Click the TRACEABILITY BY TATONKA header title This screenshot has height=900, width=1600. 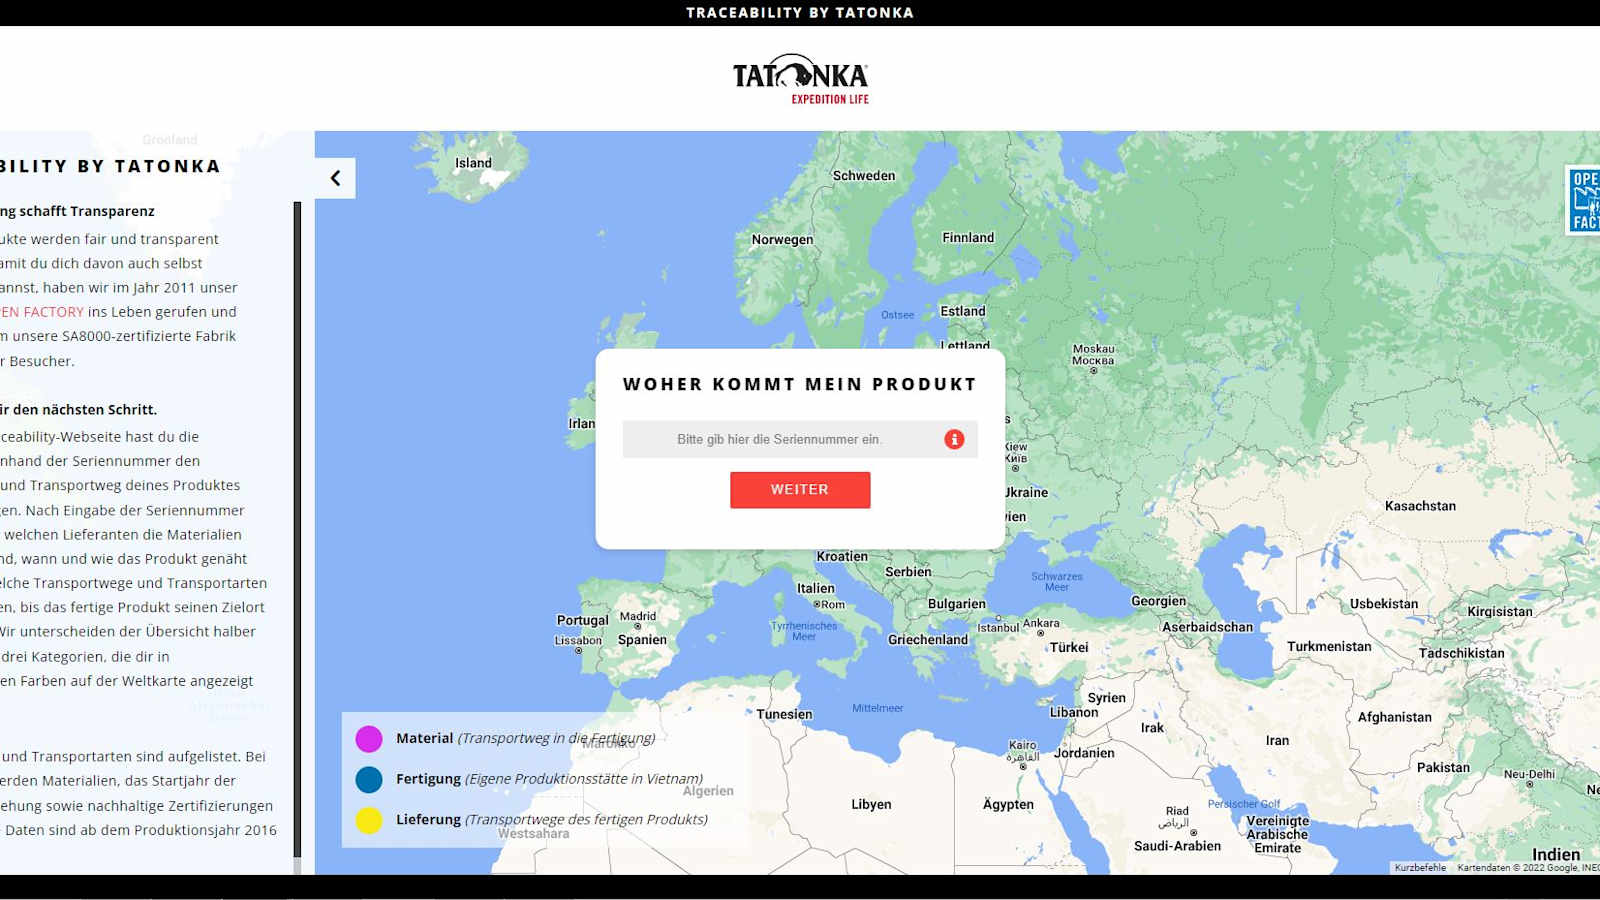[800, 13]
